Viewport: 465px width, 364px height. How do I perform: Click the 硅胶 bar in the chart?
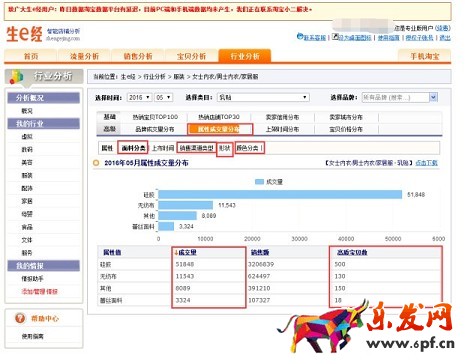(280, 194)
